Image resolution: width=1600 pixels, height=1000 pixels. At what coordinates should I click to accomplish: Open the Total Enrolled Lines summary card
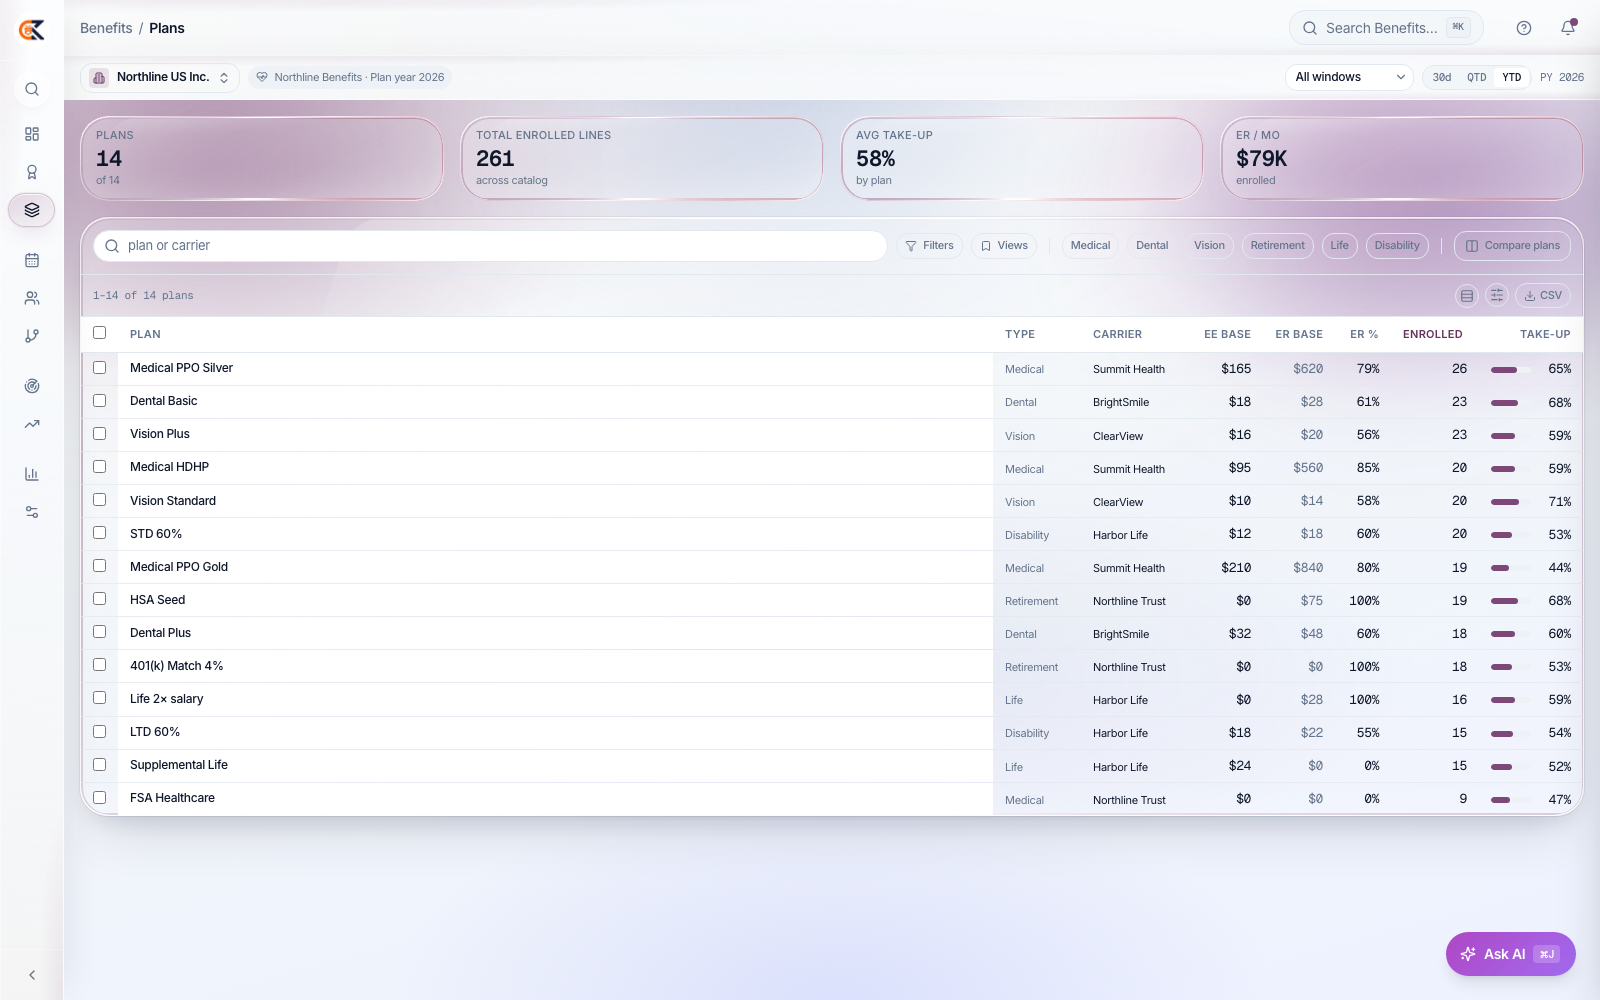coord(642,159)
